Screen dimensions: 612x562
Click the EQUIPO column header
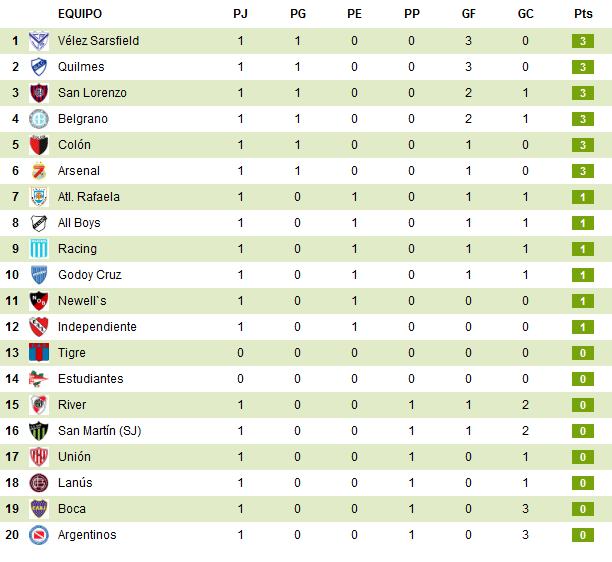tap(80, 14)
